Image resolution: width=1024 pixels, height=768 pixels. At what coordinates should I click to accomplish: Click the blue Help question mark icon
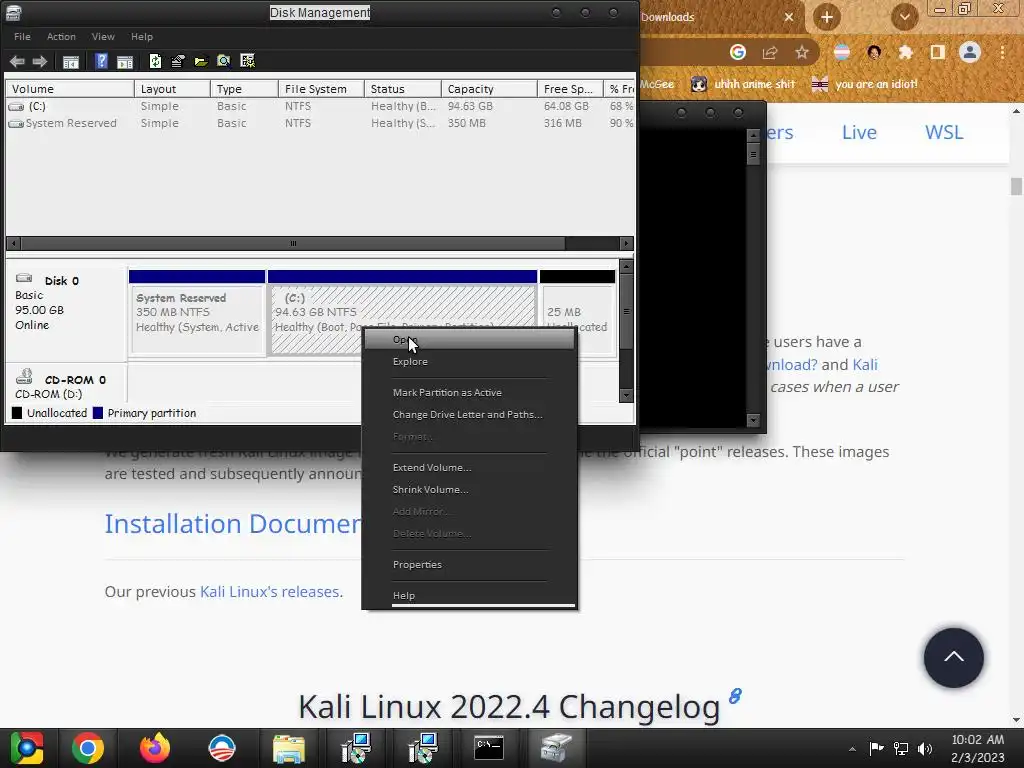pos(101,61)
